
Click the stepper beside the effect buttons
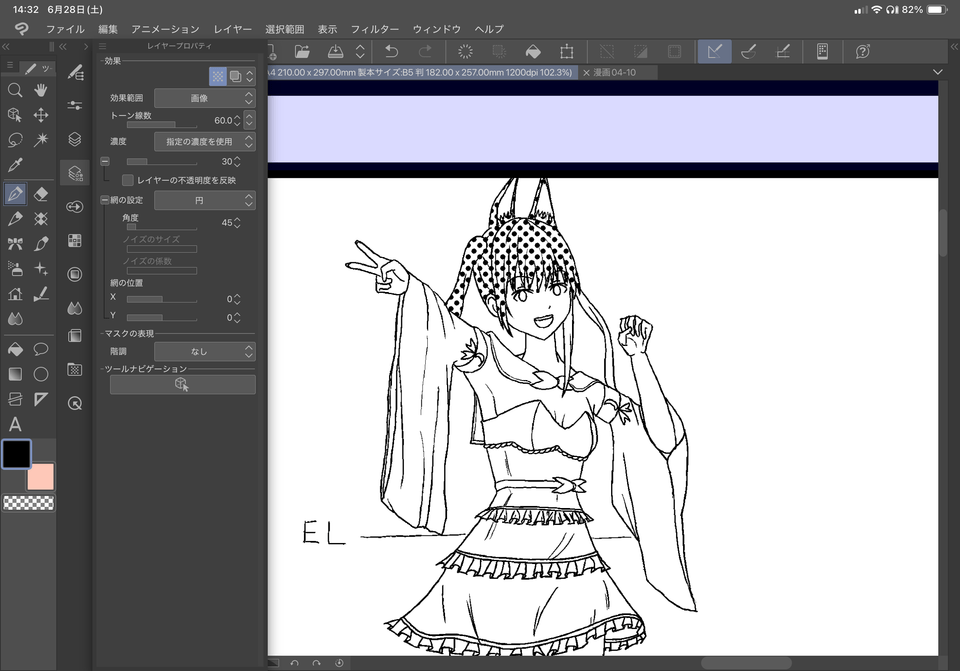click(250, 77)
